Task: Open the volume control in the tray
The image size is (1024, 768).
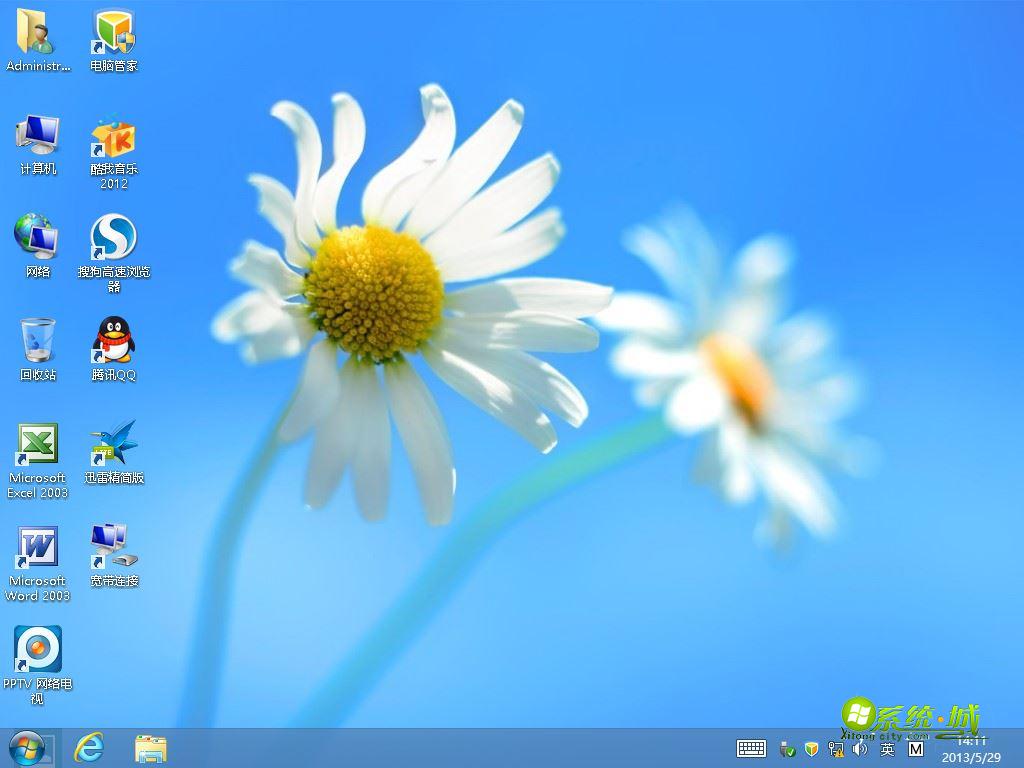Action: click(861, 748)
